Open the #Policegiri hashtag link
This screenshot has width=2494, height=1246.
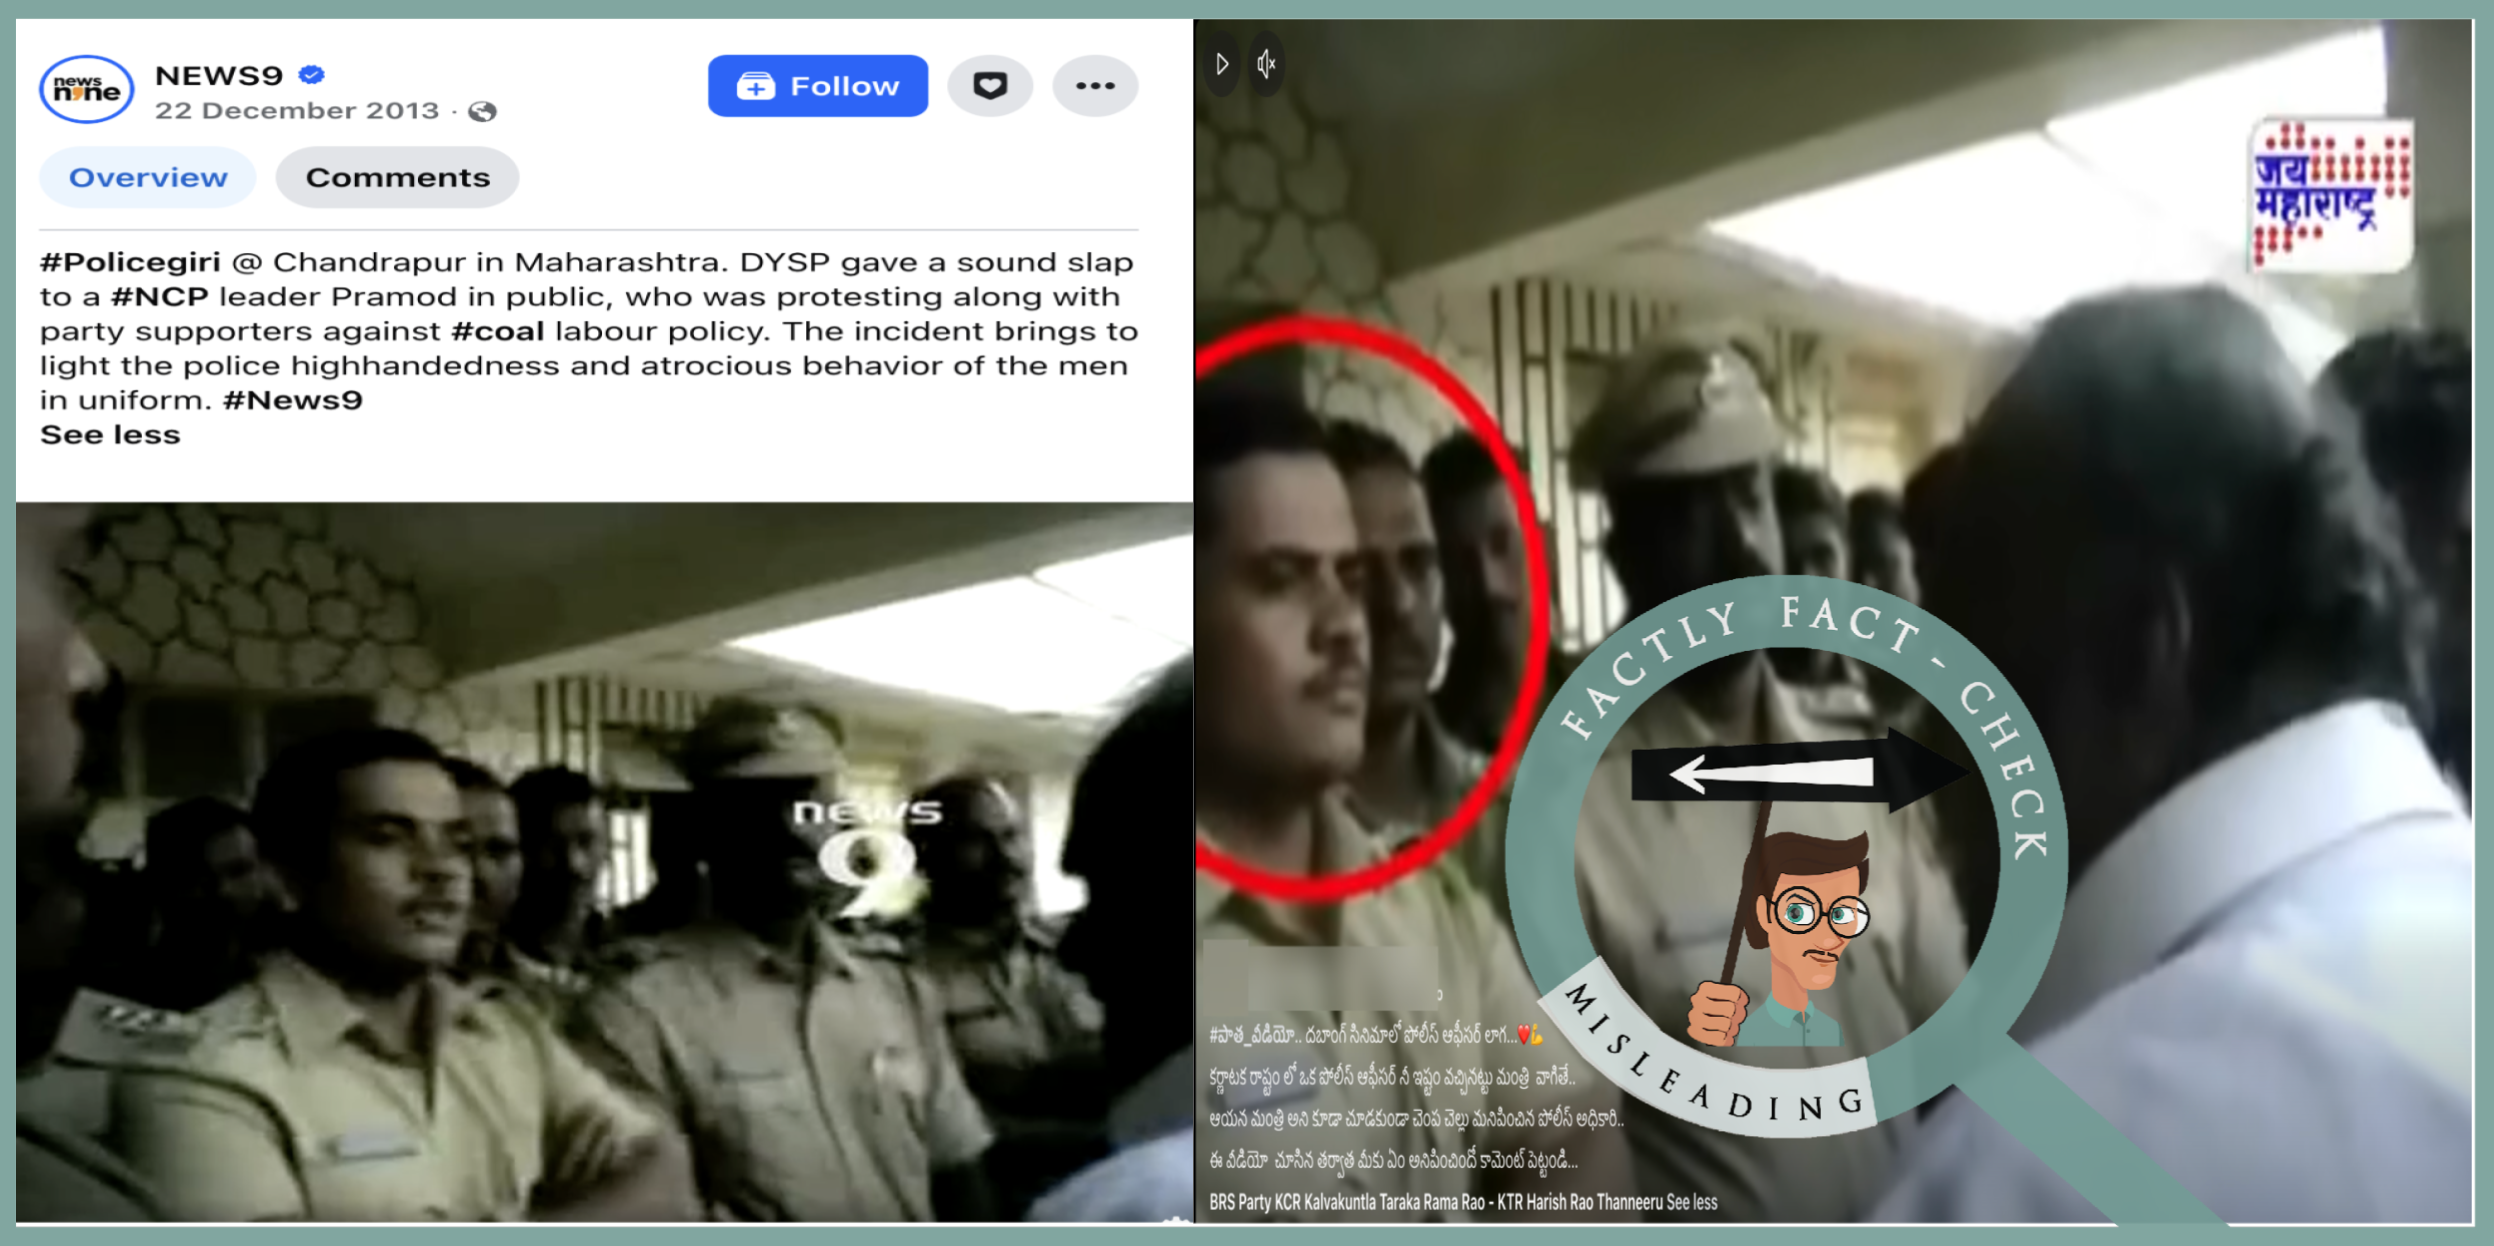130,262
